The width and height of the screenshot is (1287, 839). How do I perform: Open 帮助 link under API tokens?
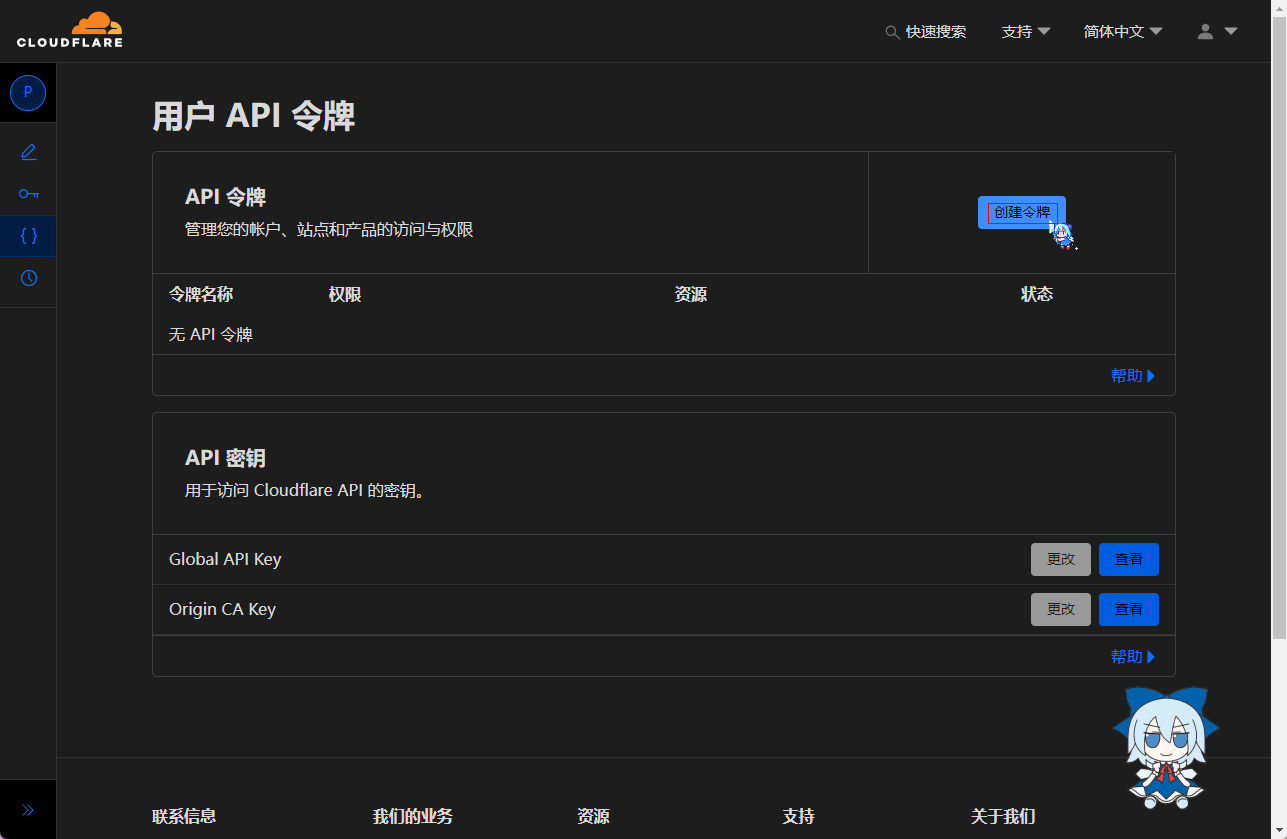coord(1132,376)
